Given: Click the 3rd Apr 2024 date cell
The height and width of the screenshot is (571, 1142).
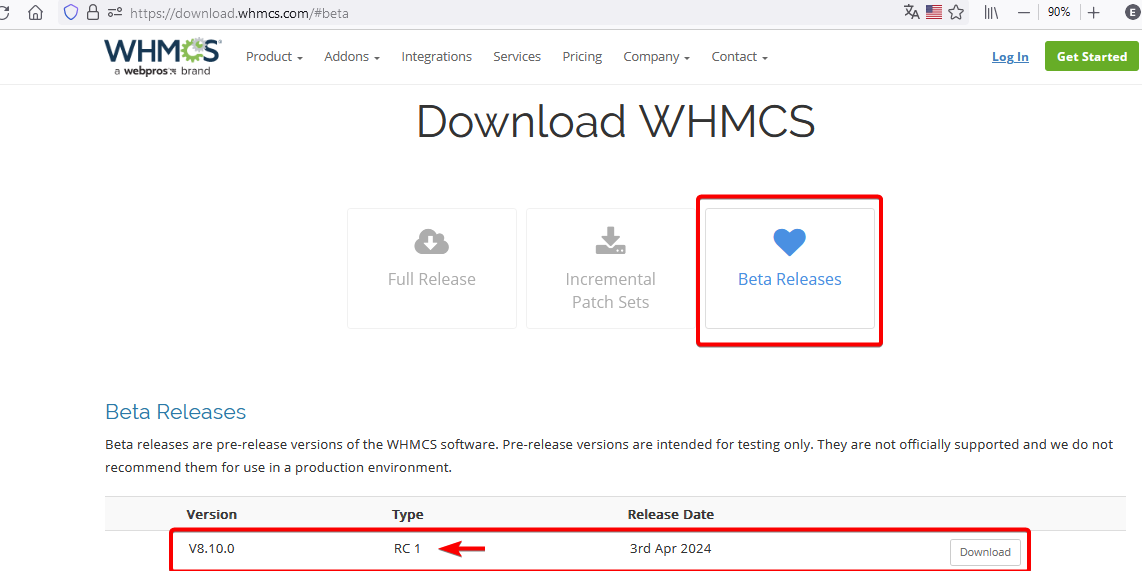Looking at the screenshot, I should [671, 548].
